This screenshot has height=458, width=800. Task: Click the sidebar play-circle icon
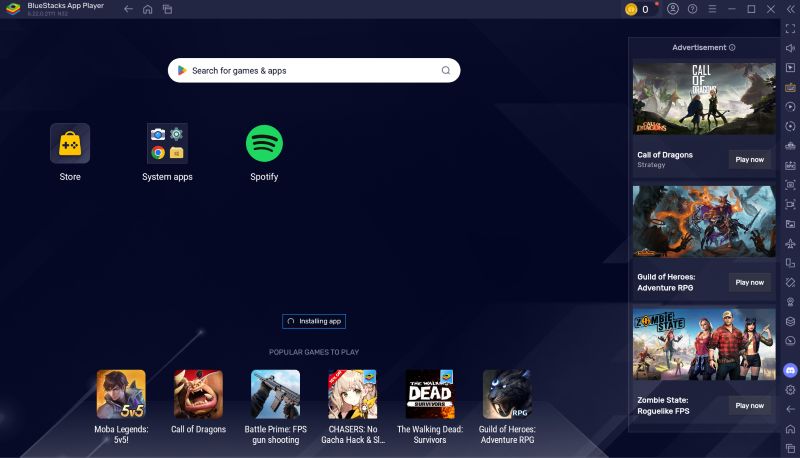[x=790, y=107]
